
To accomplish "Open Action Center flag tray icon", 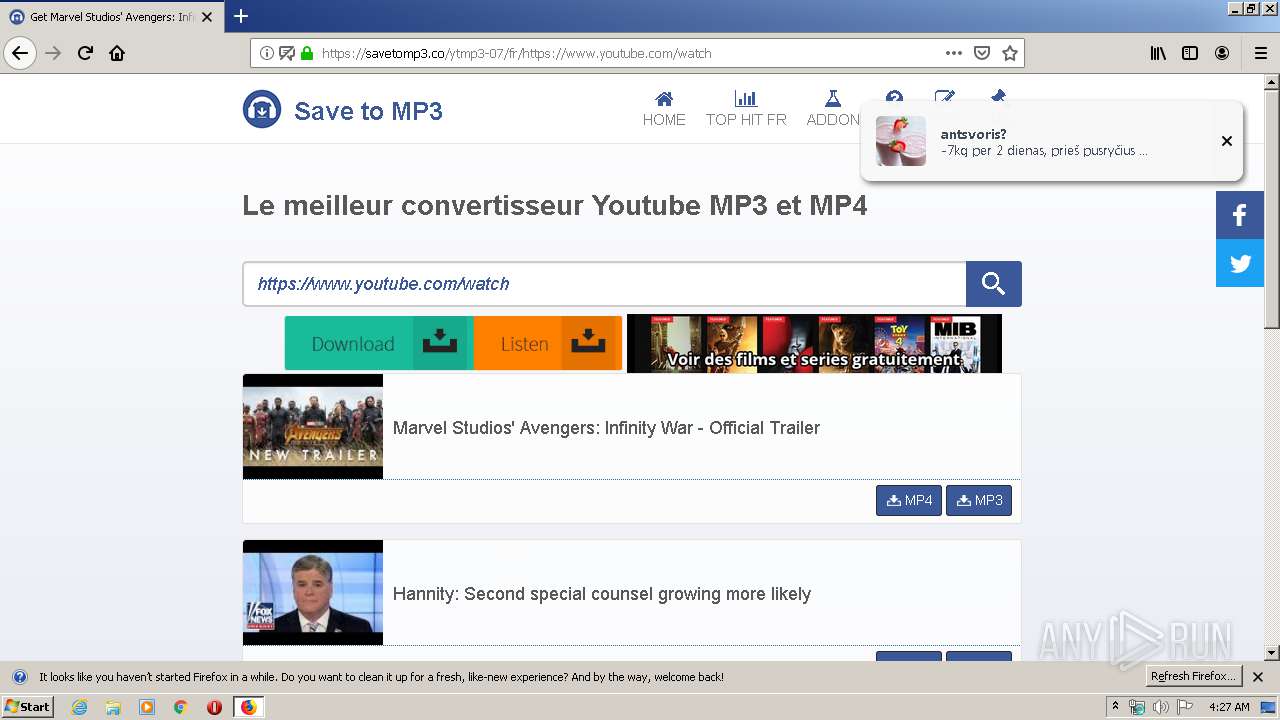I will tap(1184, 707).
